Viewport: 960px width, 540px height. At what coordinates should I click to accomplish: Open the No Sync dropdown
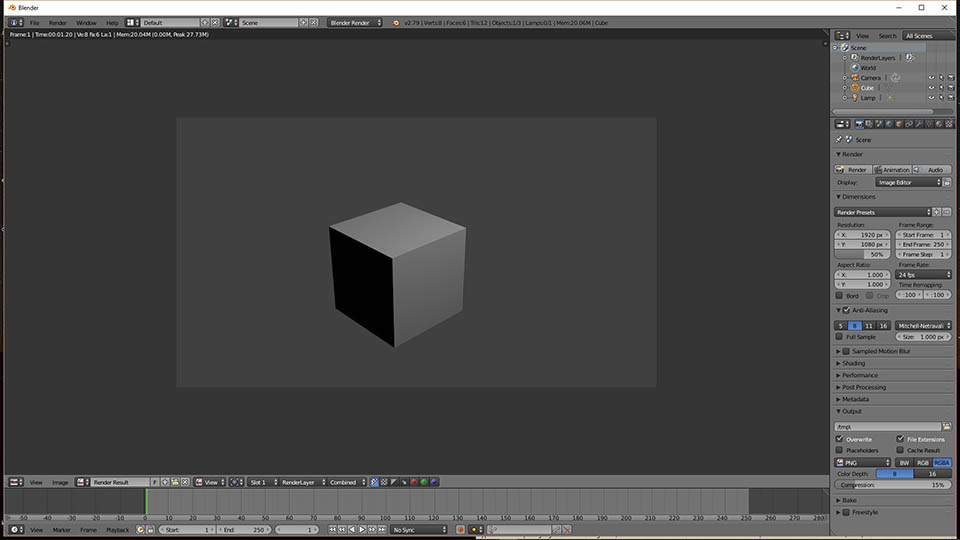[x=419, y=530]
